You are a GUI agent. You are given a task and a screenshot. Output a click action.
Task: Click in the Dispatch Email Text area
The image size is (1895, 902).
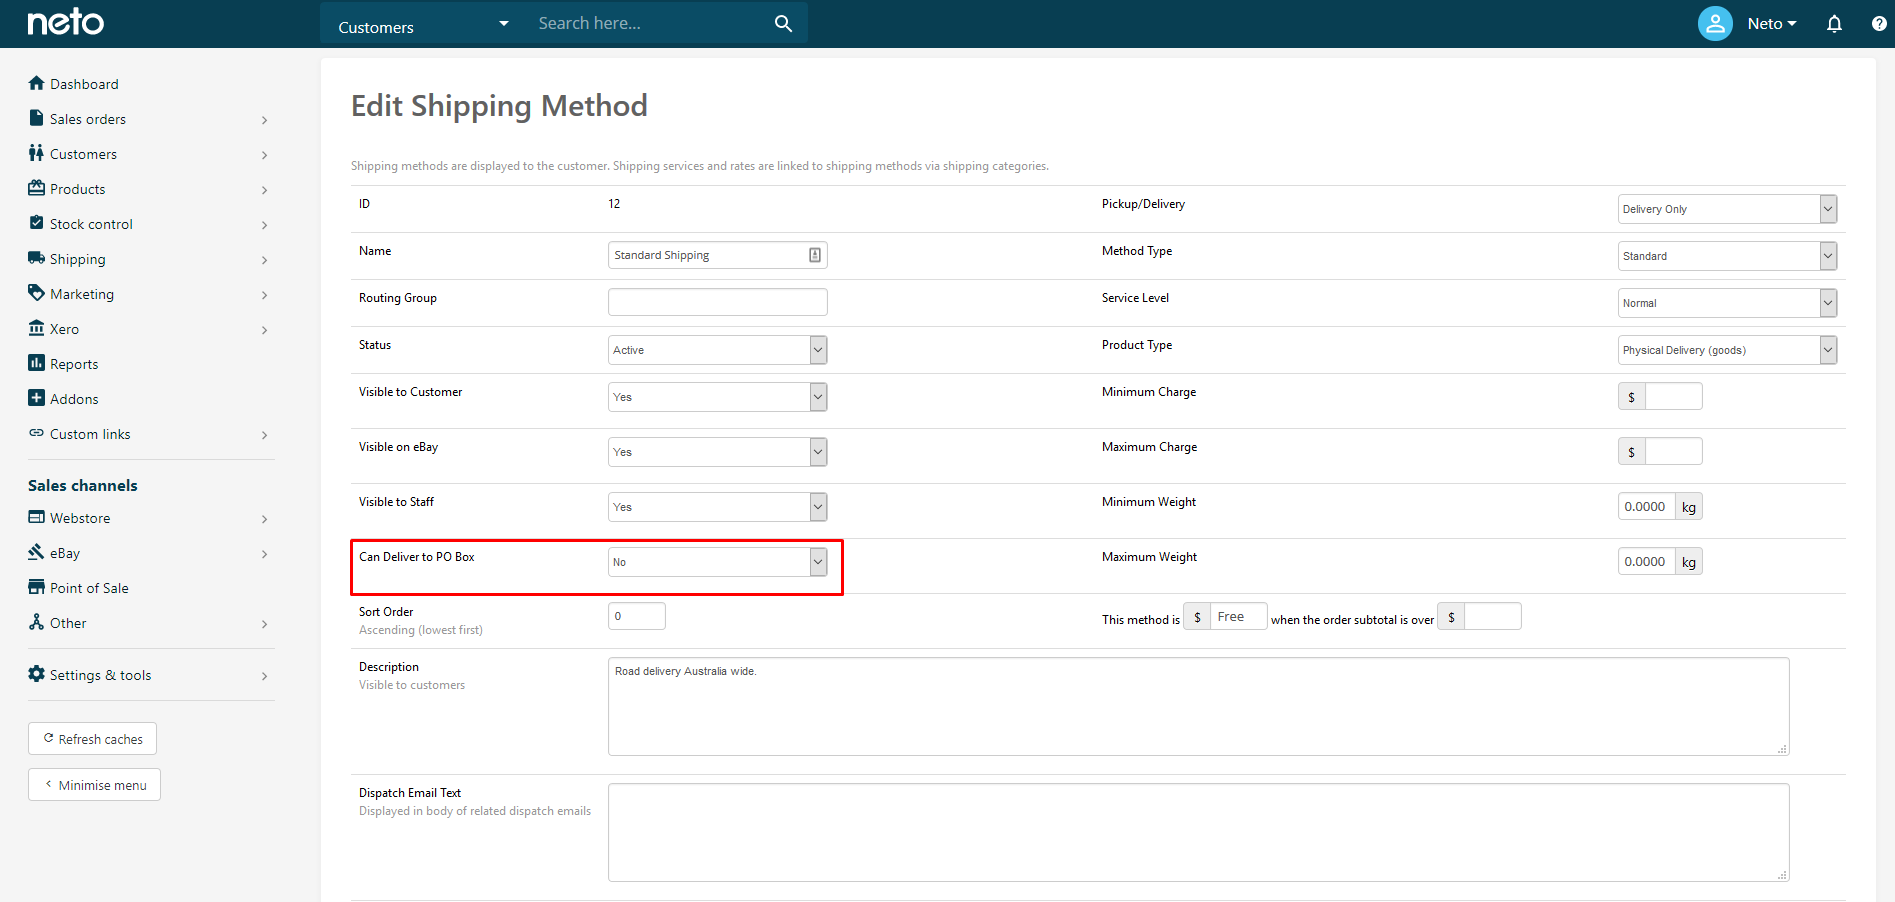point(1198,832)
